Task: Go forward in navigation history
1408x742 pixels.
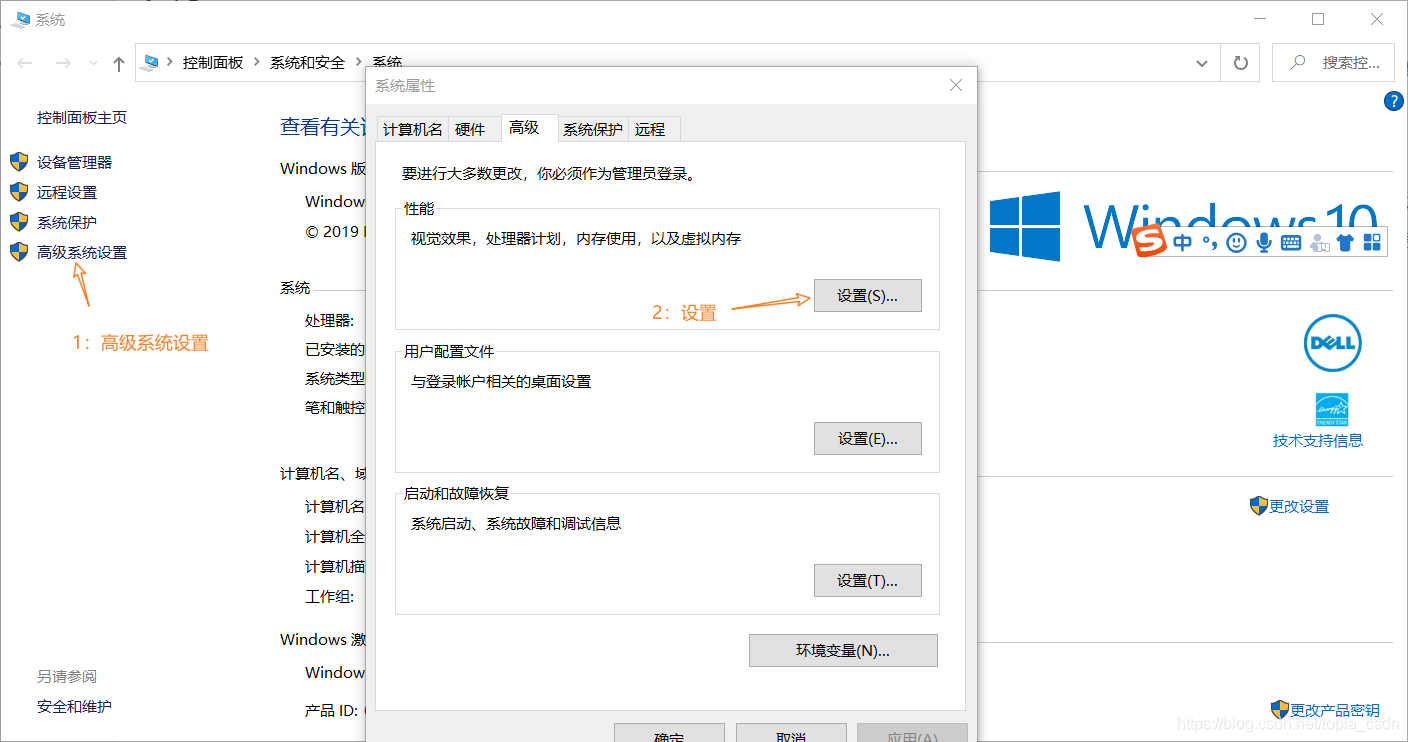Action: tap(63, 63)
